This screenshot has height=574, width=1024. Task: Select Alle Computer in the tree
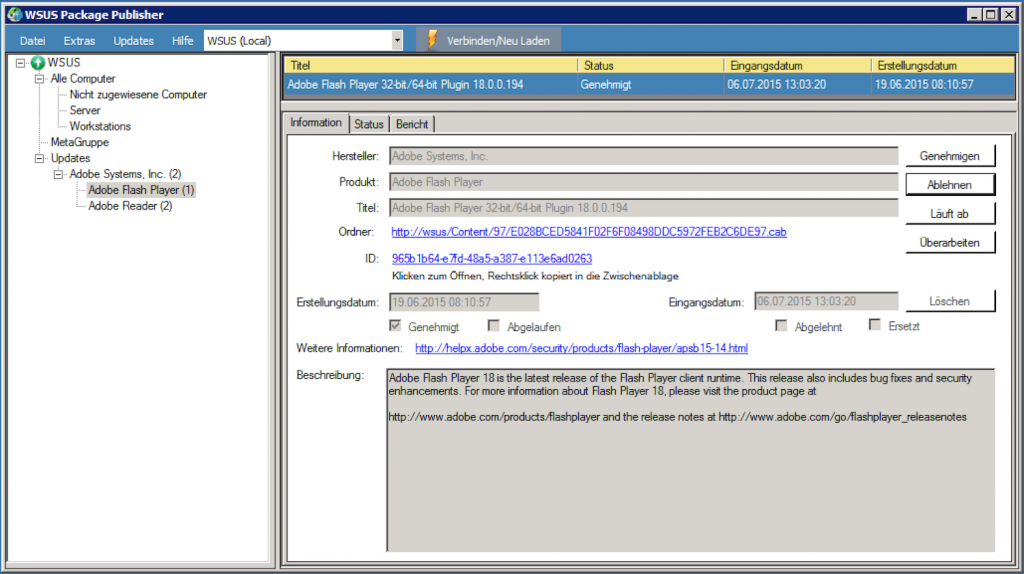tap(83, 78)
